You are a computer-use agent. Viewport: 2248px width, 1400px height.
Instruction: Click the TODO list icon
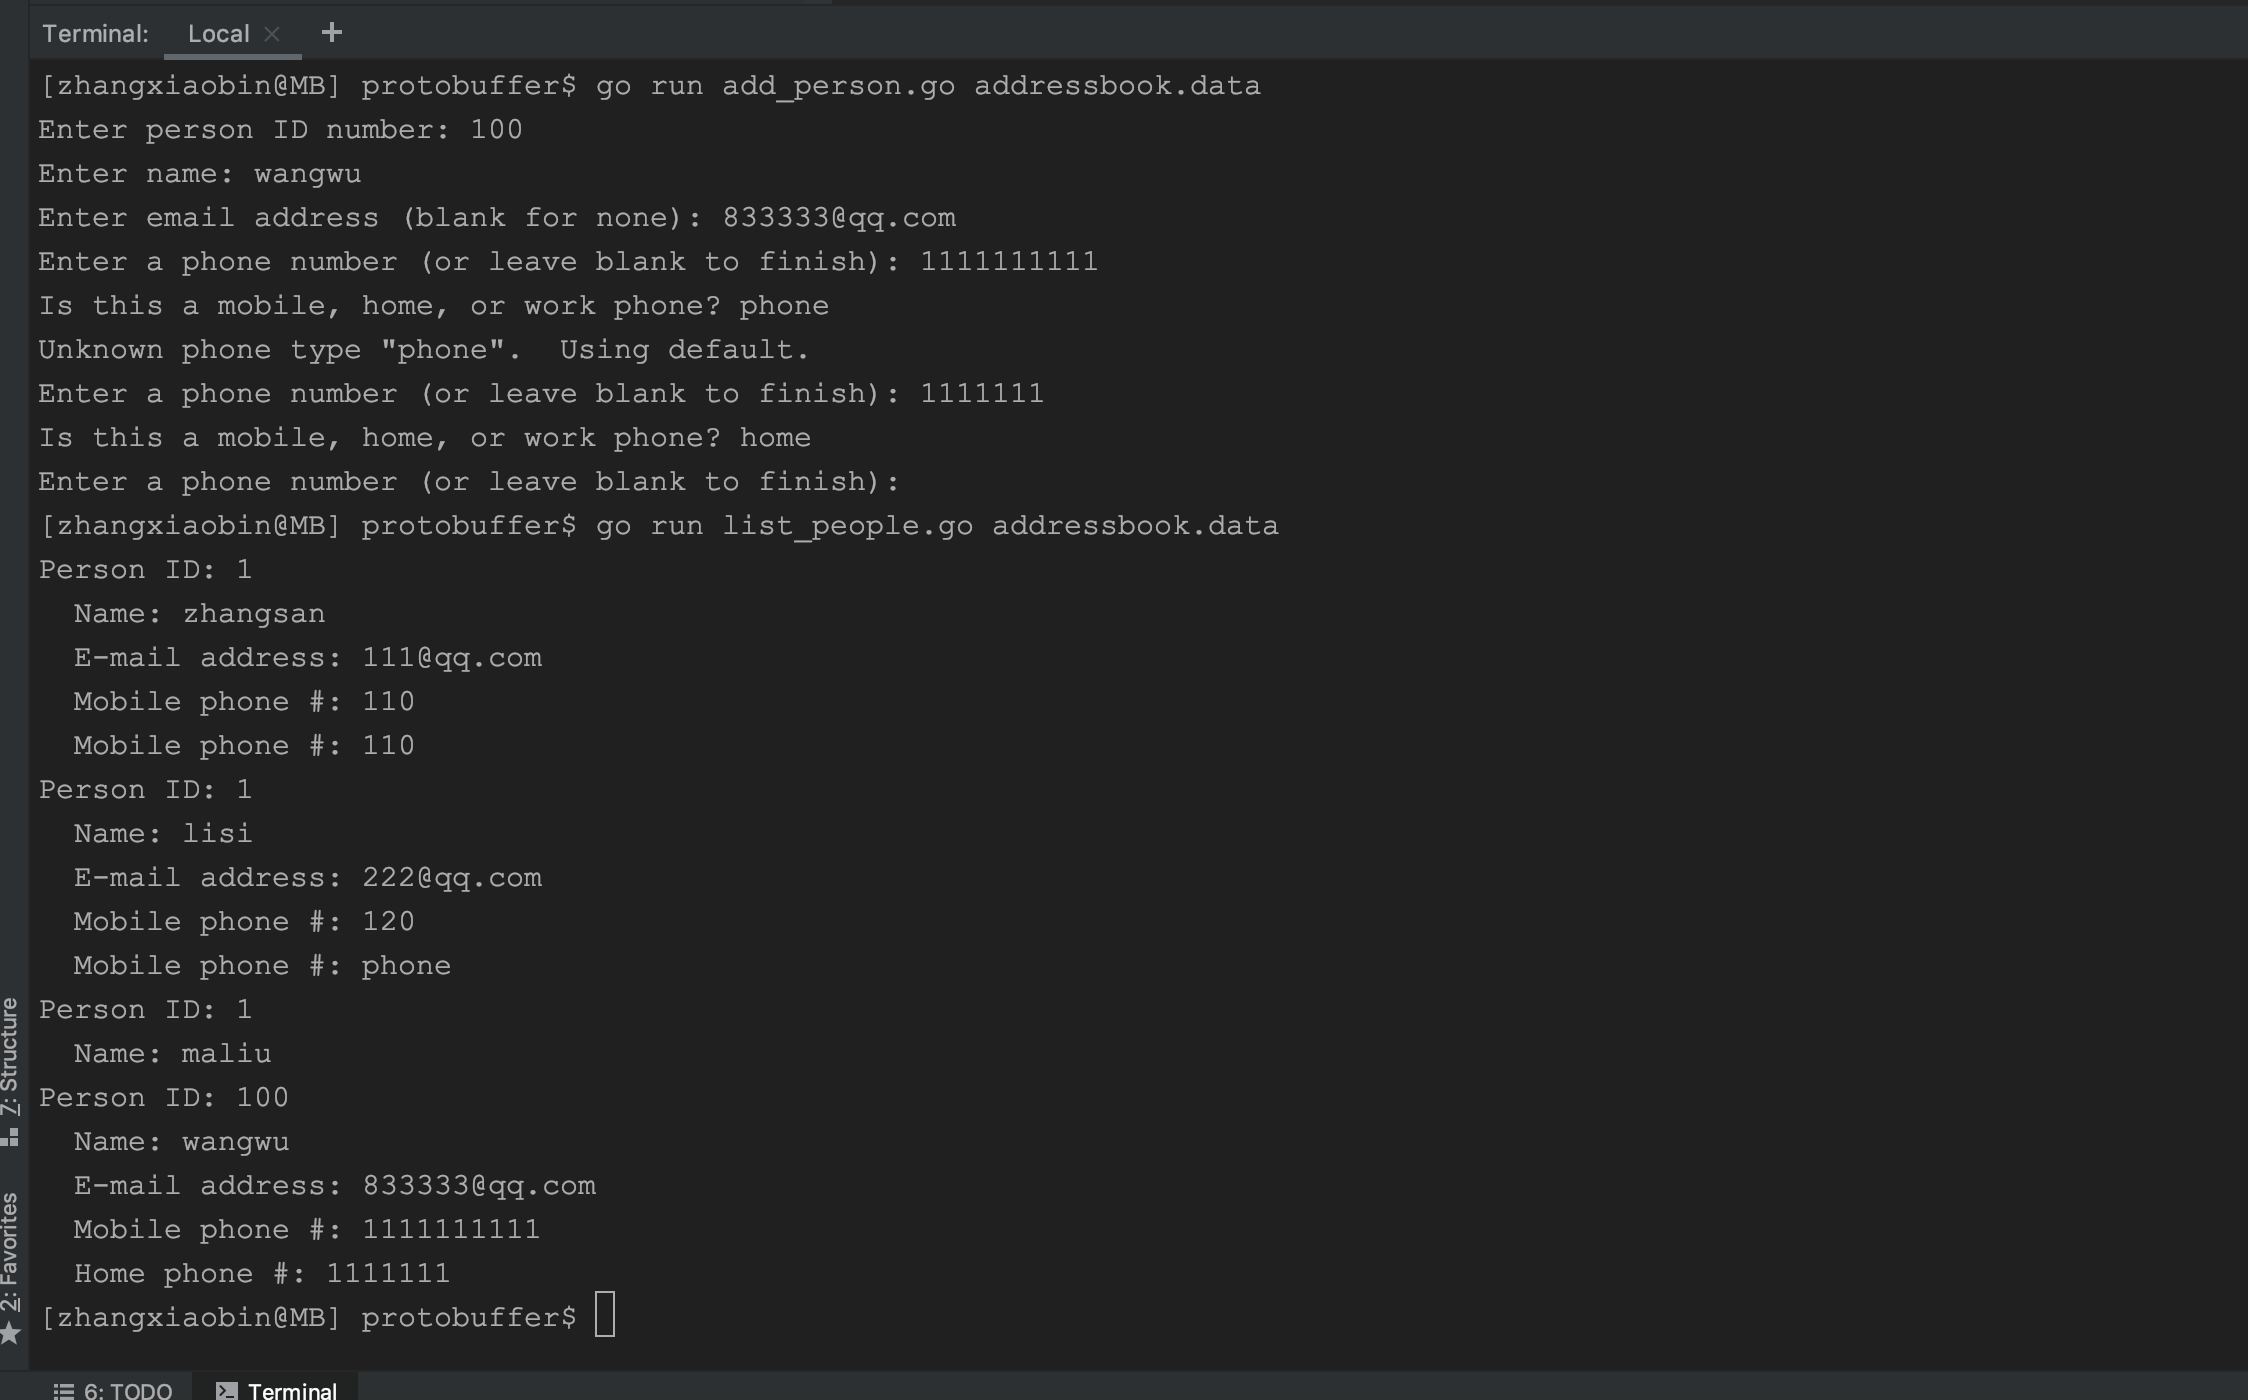64,1391
